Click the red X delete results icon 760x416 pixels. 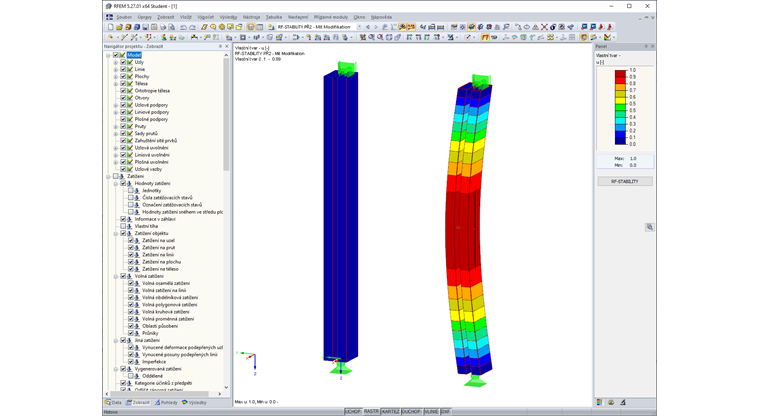[x=544, y=27]
